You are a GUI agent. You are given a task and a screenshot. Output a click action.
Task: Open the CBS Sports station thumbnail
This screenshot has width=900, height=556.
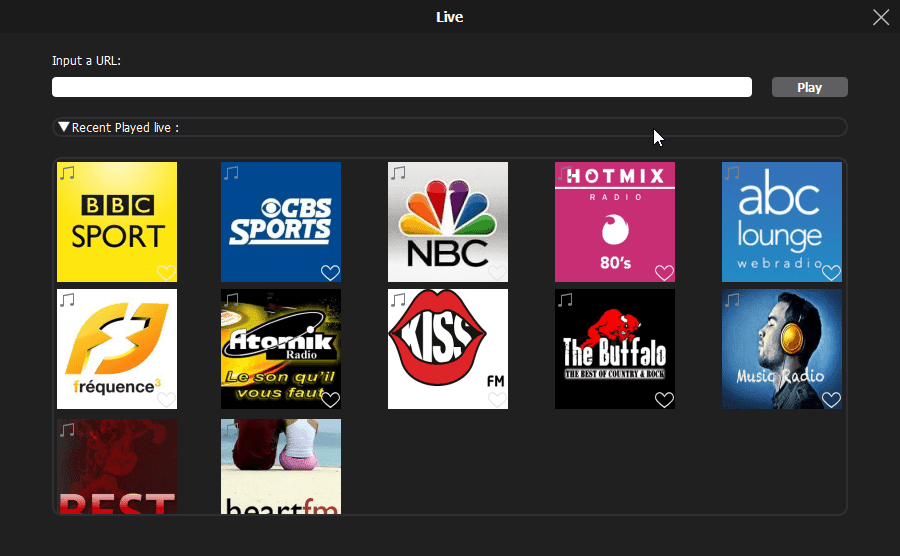click(281, 222)
